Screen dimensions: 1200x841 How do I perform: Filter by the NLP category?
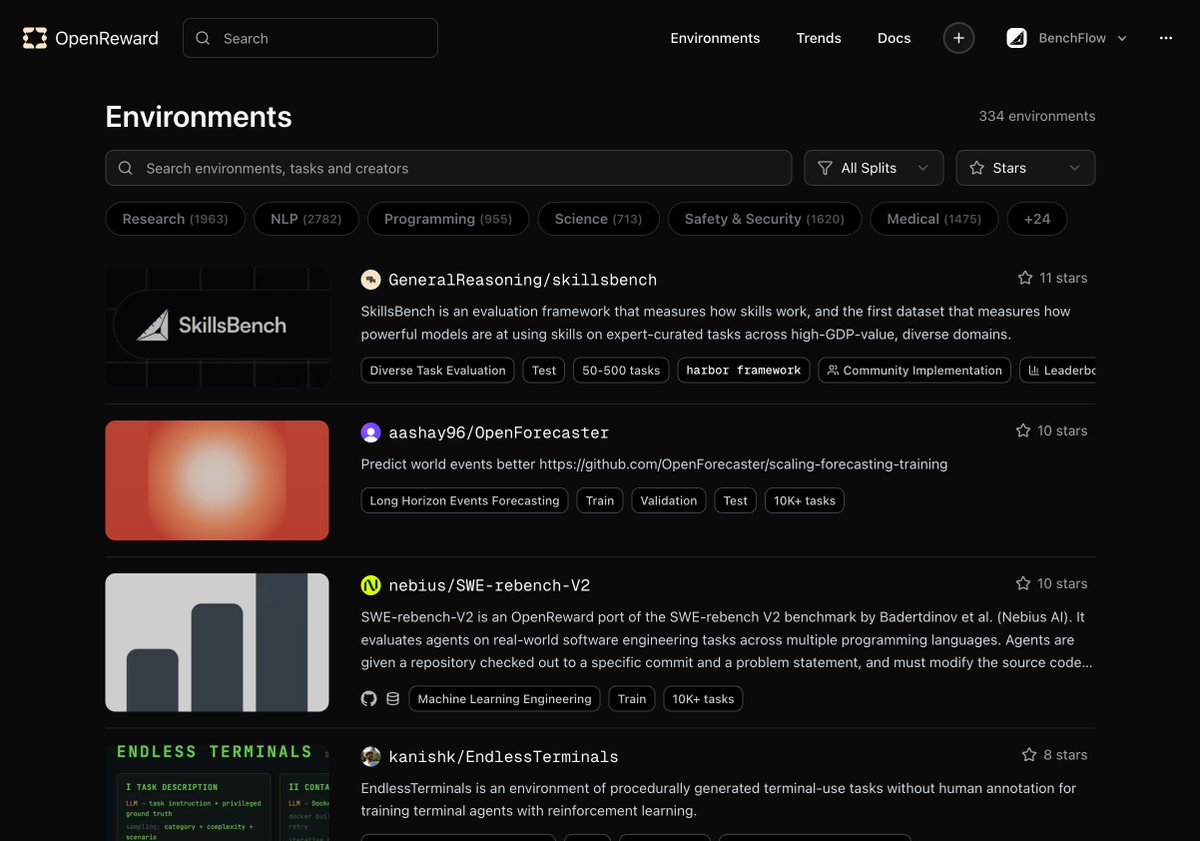click(x=306, y=219)
